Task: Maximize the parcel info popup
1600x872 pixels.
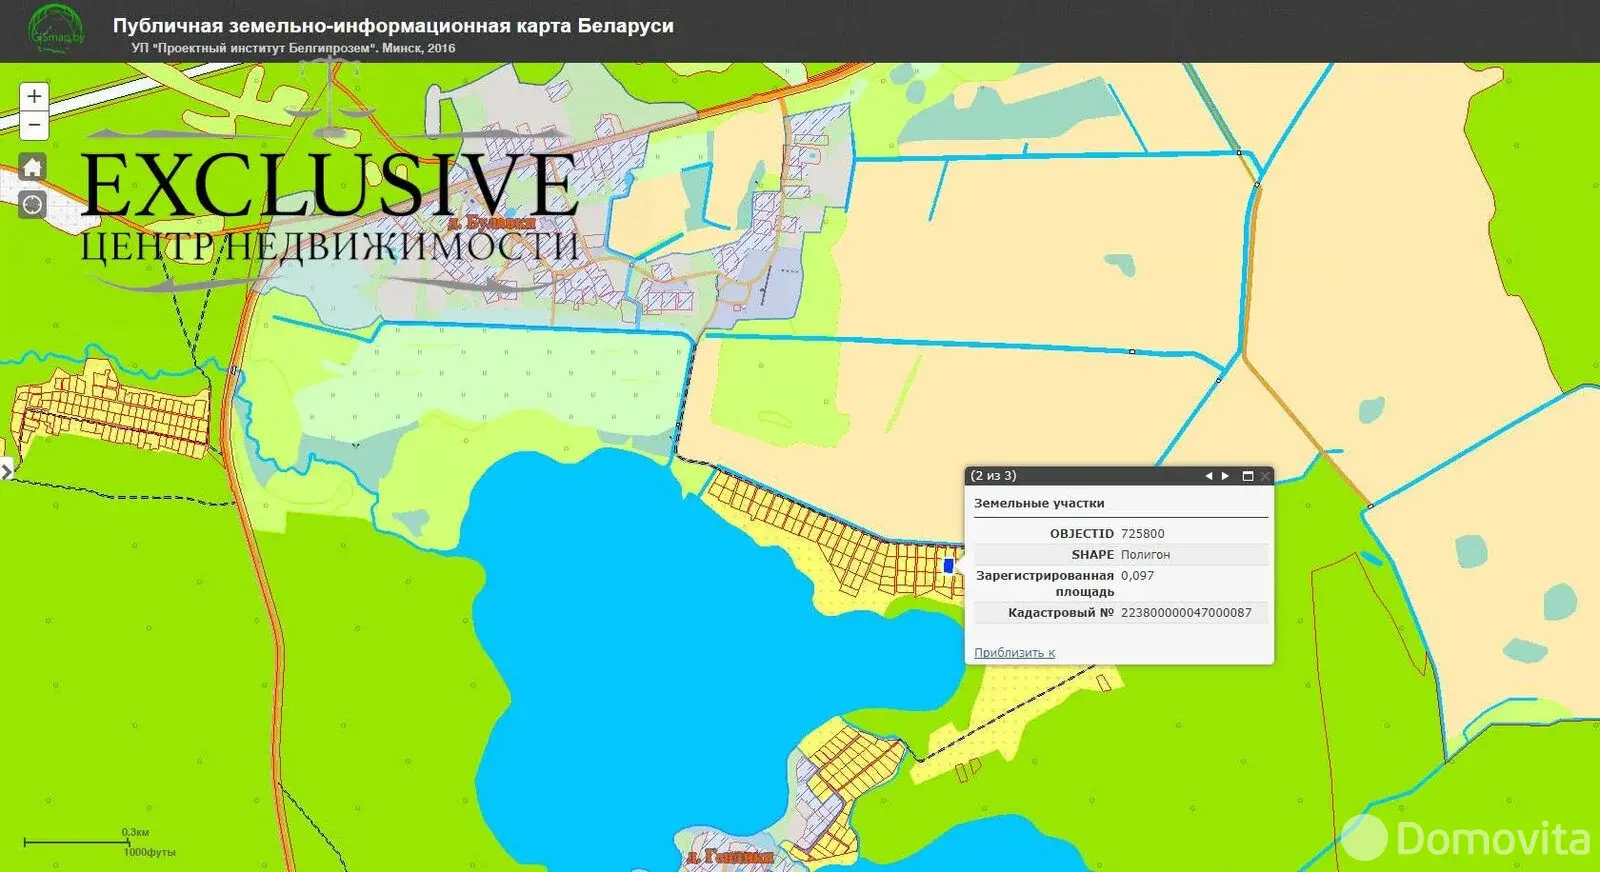Action: 1247,476
